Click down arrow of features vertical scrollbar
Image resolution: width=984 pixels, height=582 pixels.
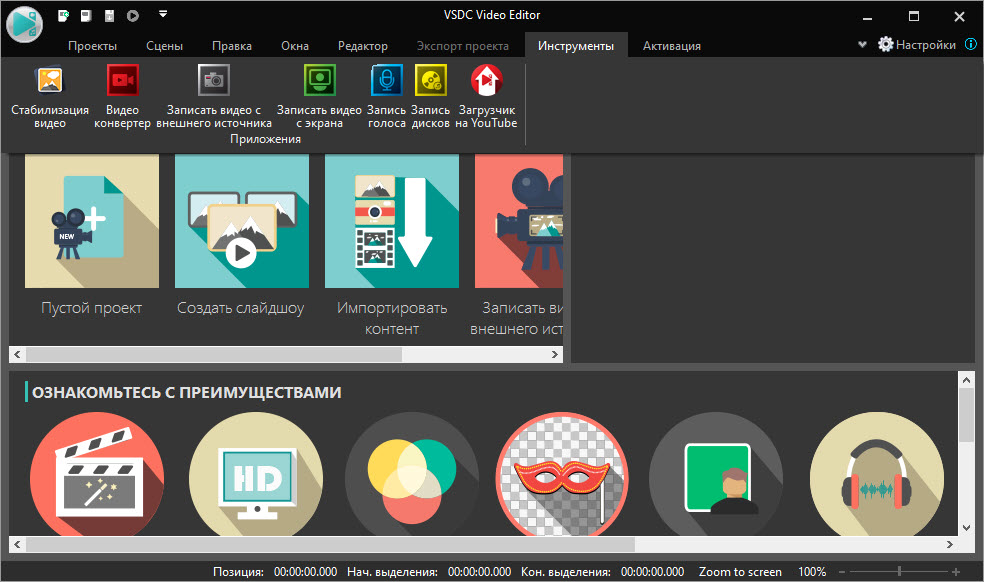[966, 528]
